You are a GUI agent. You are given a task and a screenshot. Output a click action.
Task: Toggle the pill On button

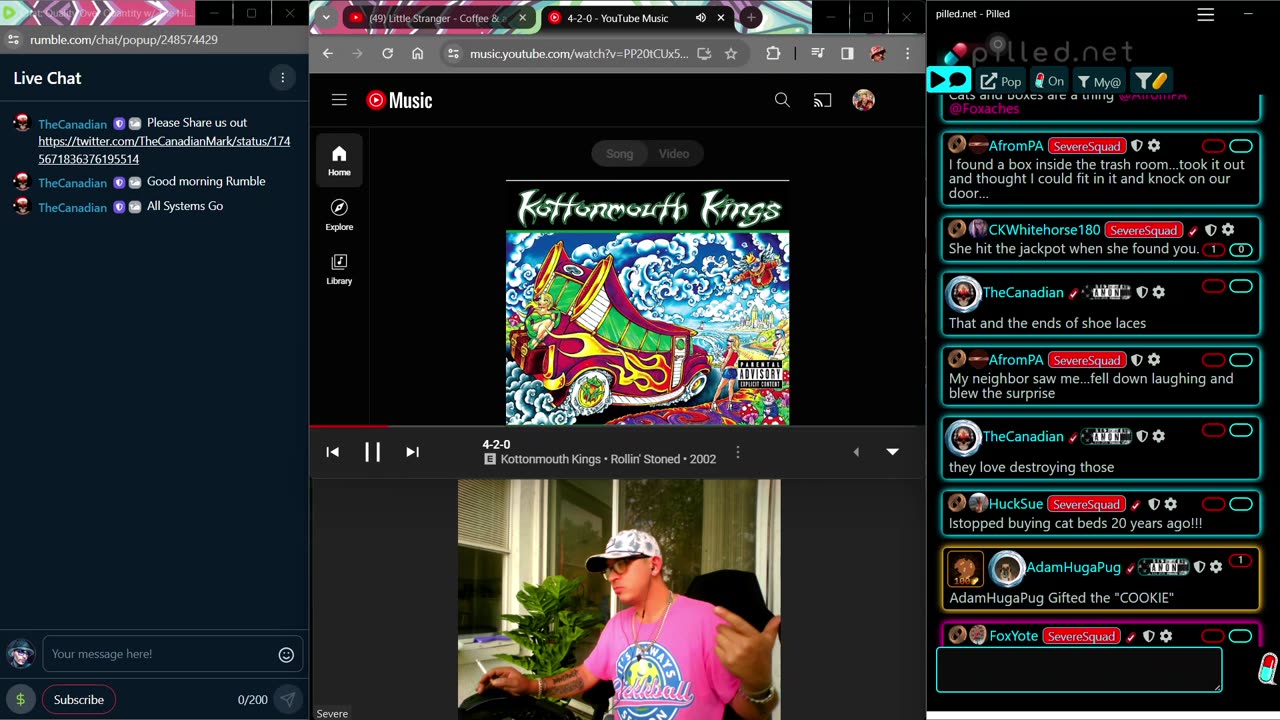1049,81
